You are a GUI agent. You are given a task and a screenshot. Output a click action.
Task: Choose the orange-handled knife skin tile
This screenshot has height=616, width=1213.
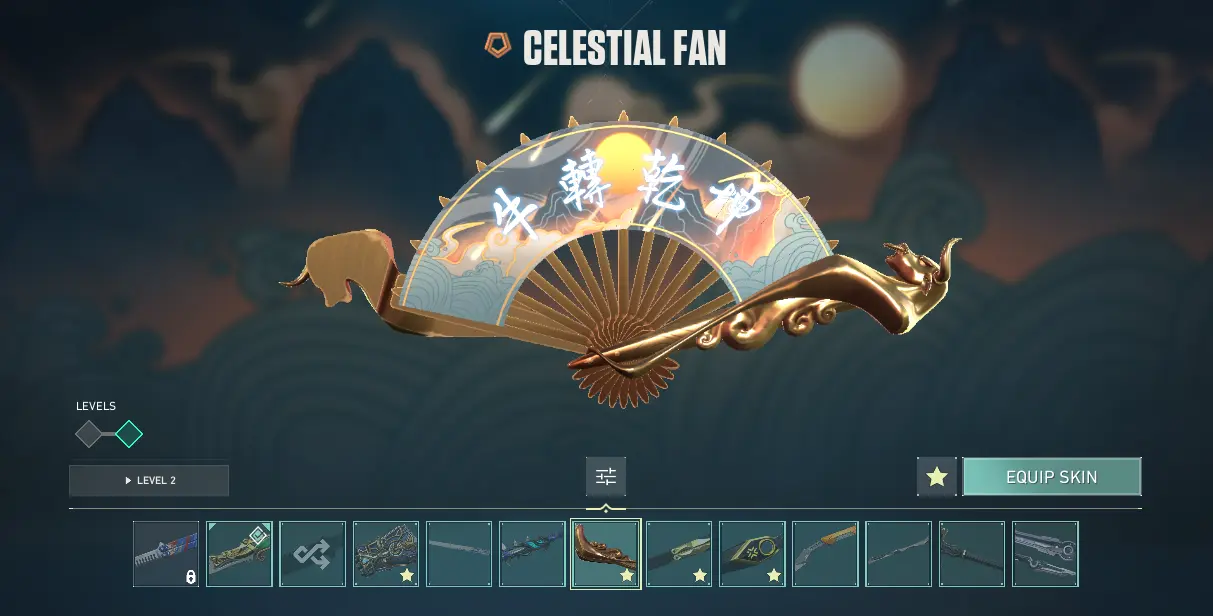[825, 554]
